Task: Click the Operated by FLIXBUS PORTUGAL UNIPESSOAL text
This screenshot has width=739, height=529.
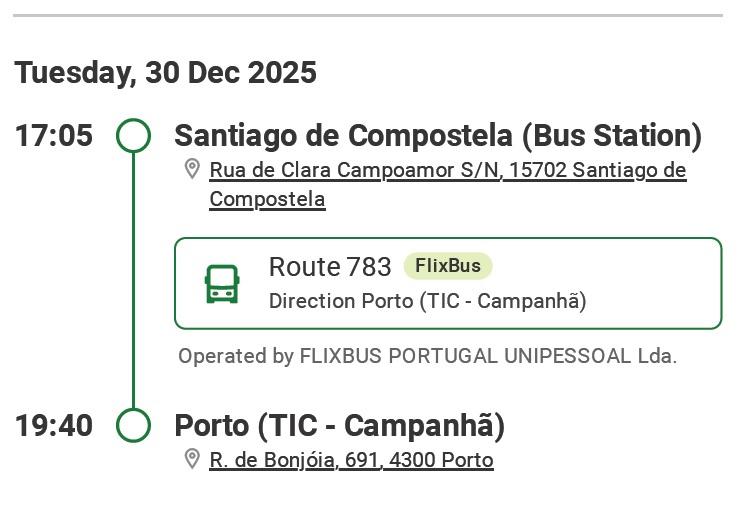Action: [x=427, y=356]
